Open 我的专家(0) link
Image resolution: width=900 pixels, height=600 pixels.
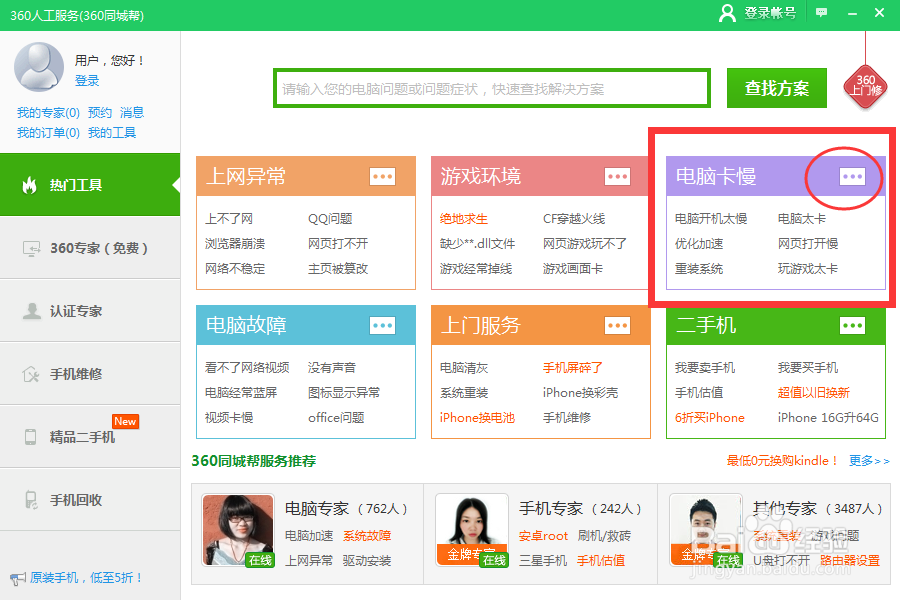[48, 113]
